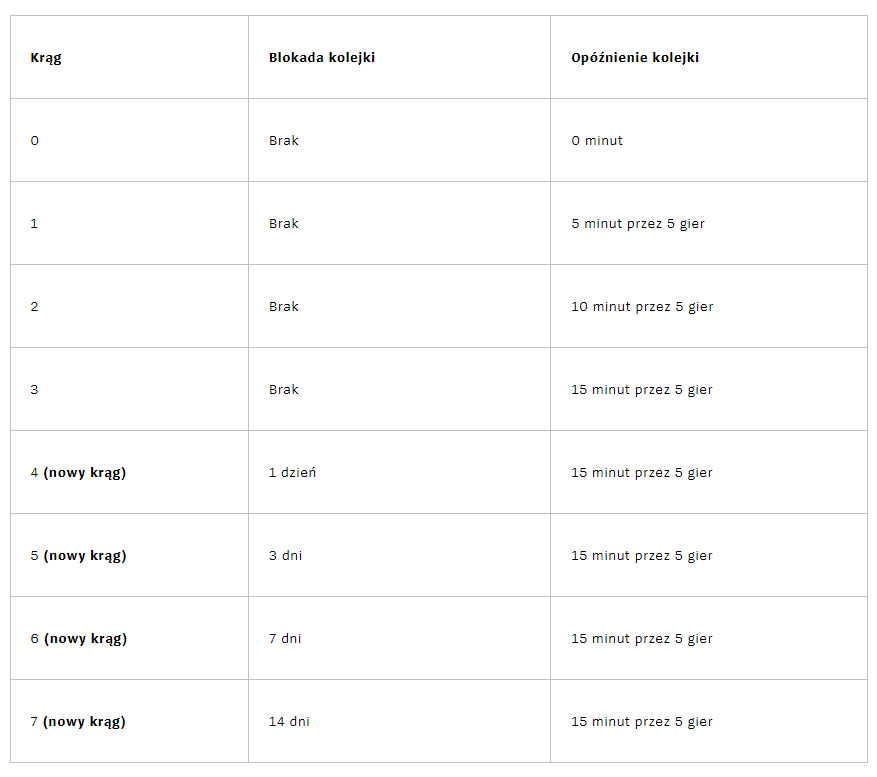Viewport: 877px width, 777px height.
Task: Click the "7 (nowy krąg)" tier cell
Action: point(78,722)
